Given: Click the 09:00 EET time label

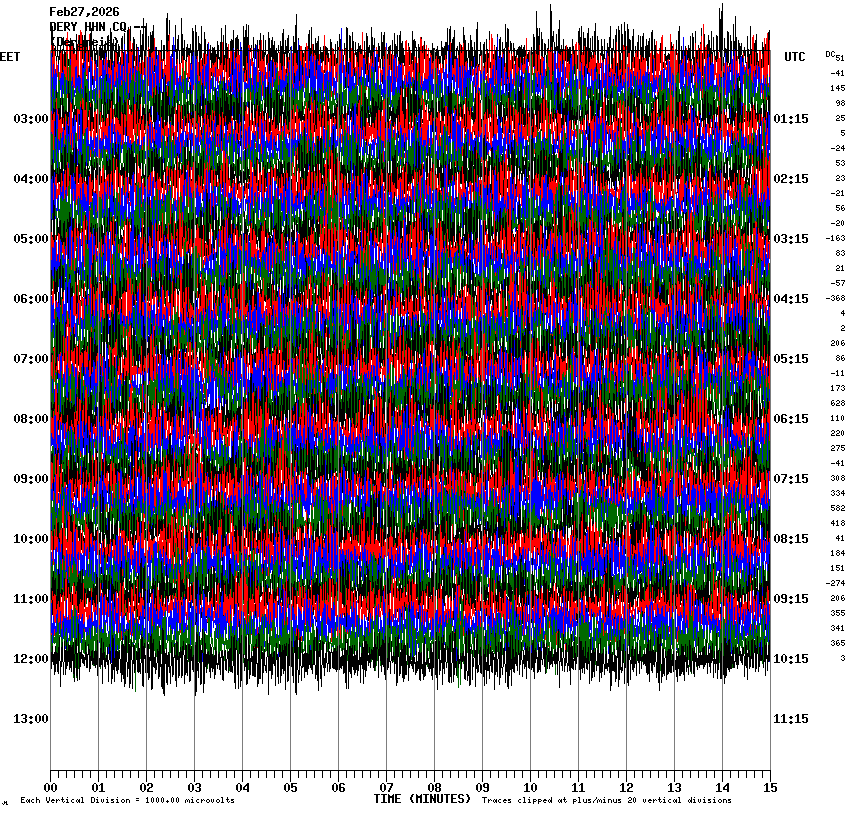Looking at the screenshot, I should pyautogui.click(x=30, y=479).
